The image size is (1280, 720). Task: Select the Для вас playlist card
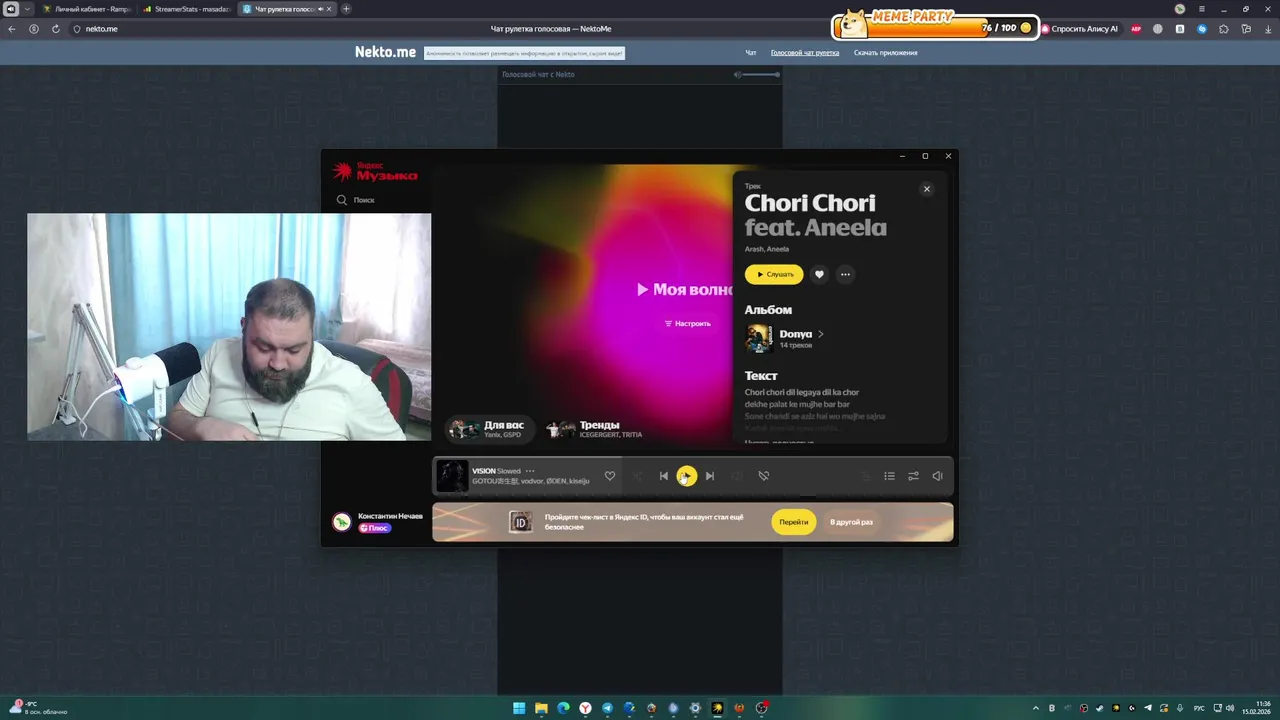(x=490, y=429)
